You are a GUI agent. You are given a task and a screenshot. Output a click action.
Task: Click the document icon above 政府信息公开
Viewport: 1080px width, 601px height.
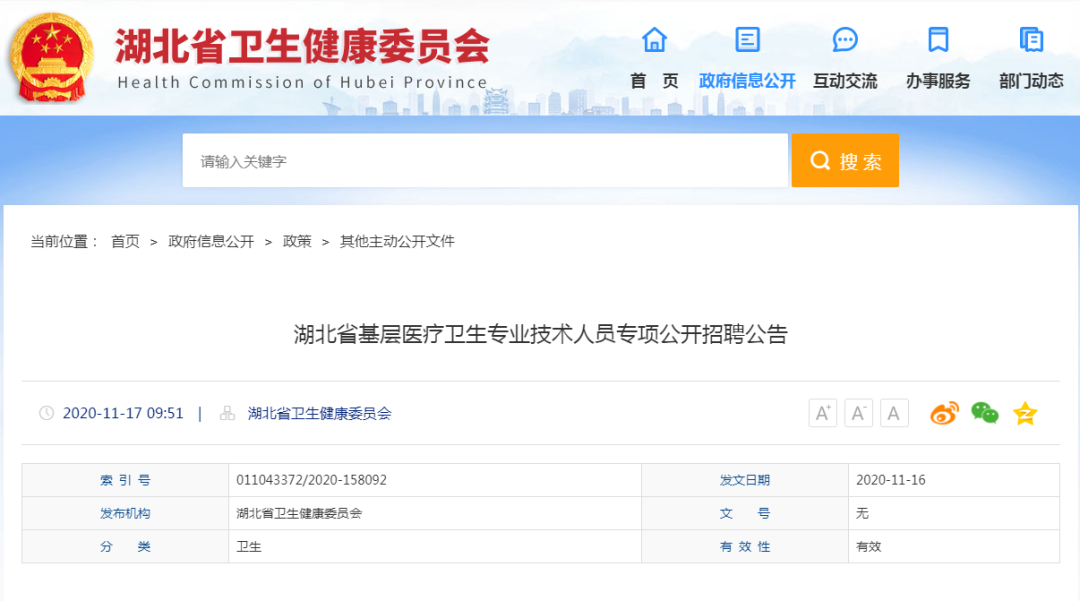pyautogui.click(x=746, y=40)
